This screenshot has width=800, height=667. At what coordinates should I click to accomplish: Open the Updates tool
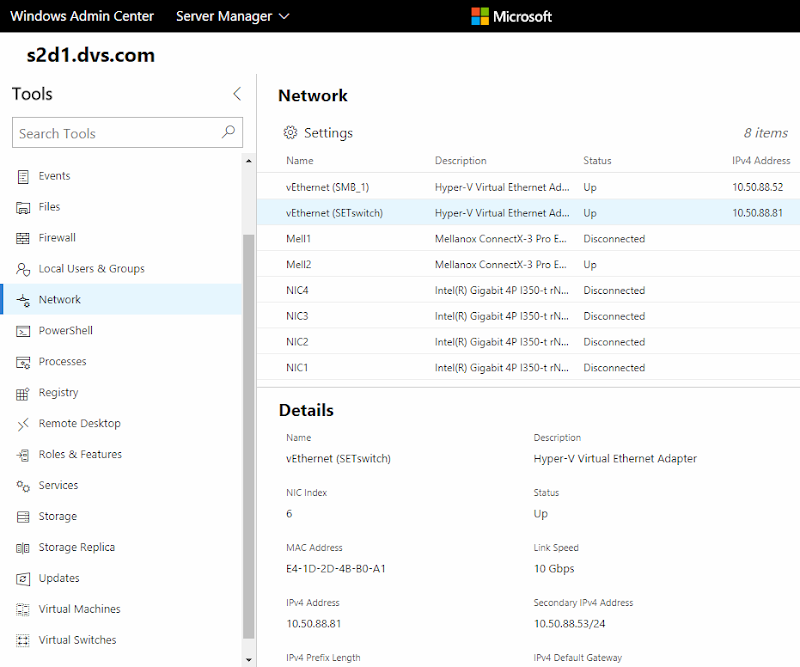coord(59,578)
